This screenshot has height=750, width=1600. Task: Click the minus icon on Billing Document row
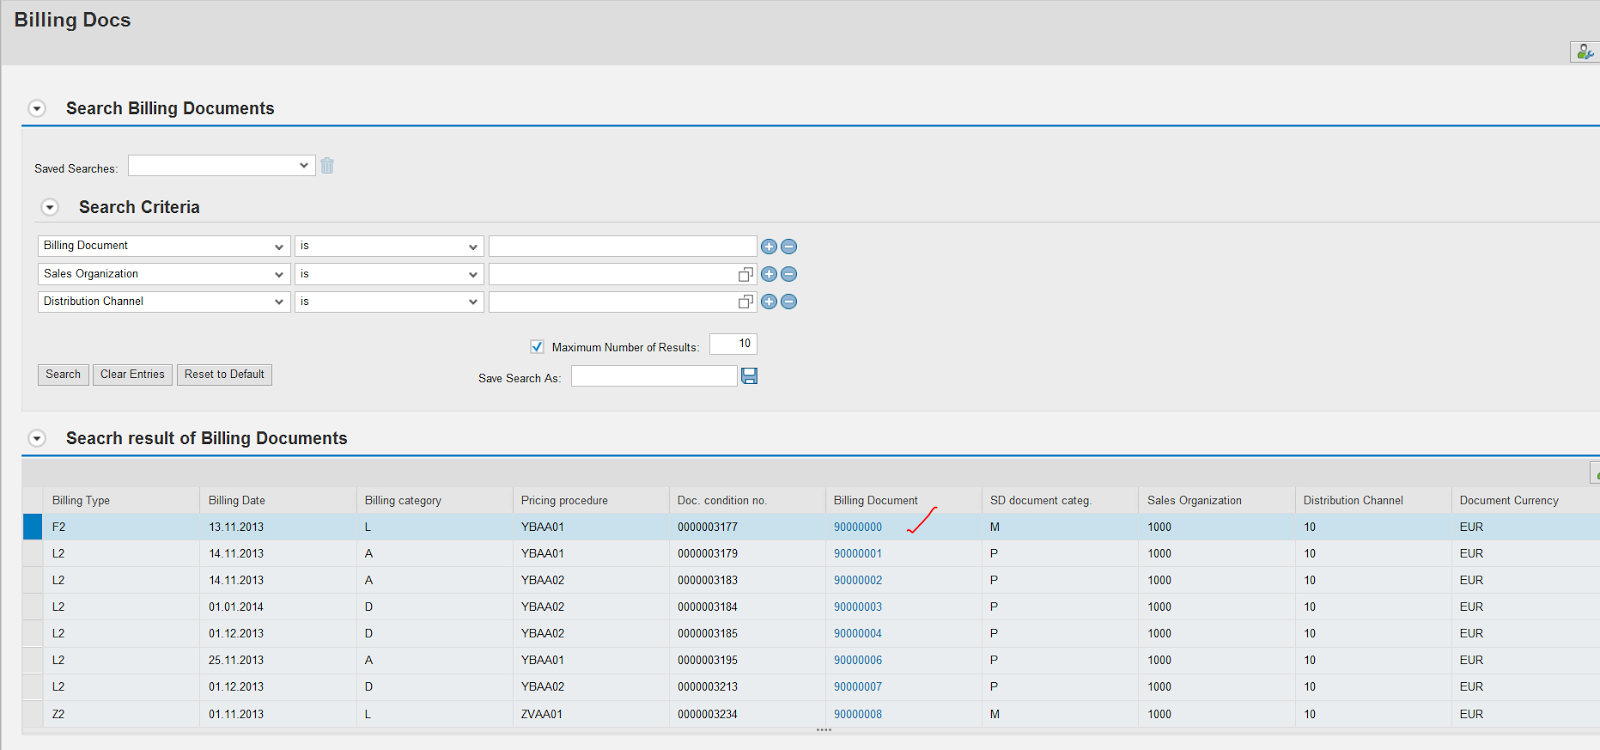(789, 247)
